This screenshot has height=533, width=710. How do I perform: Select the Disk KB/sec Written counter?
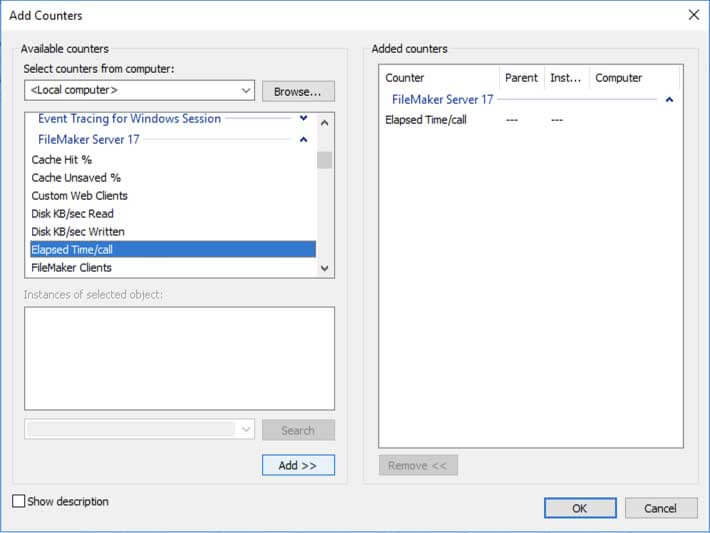click(x=173, y=232)
